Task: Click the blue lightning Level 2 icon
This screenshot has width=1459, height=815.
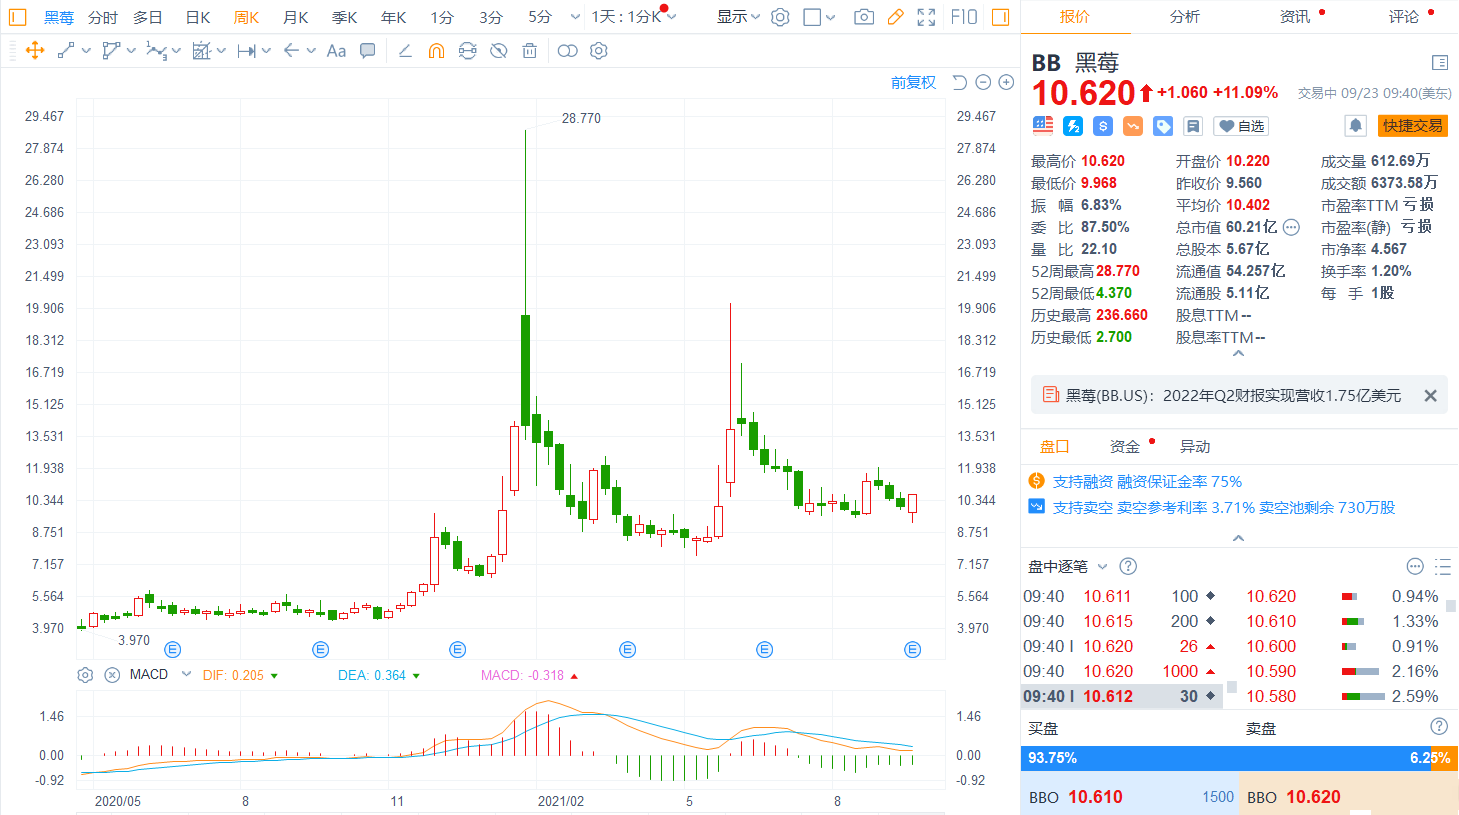Action: [x=1073, y=125]
